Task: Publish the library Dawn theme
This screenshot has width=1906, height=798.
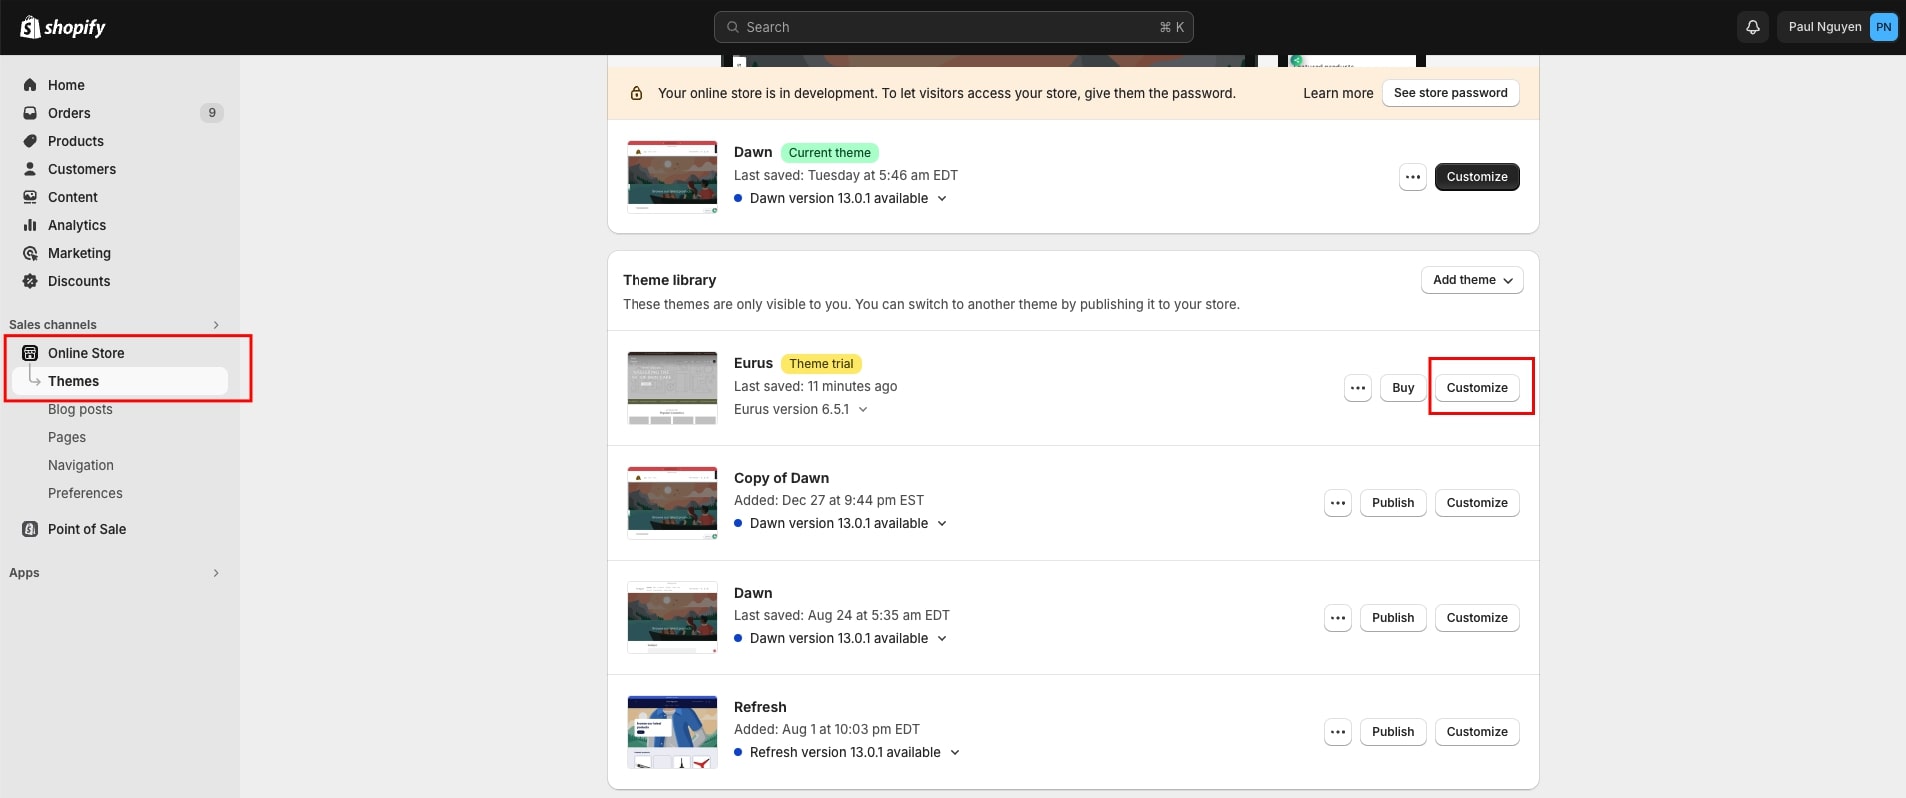Action: click(x=1393, y=618)
